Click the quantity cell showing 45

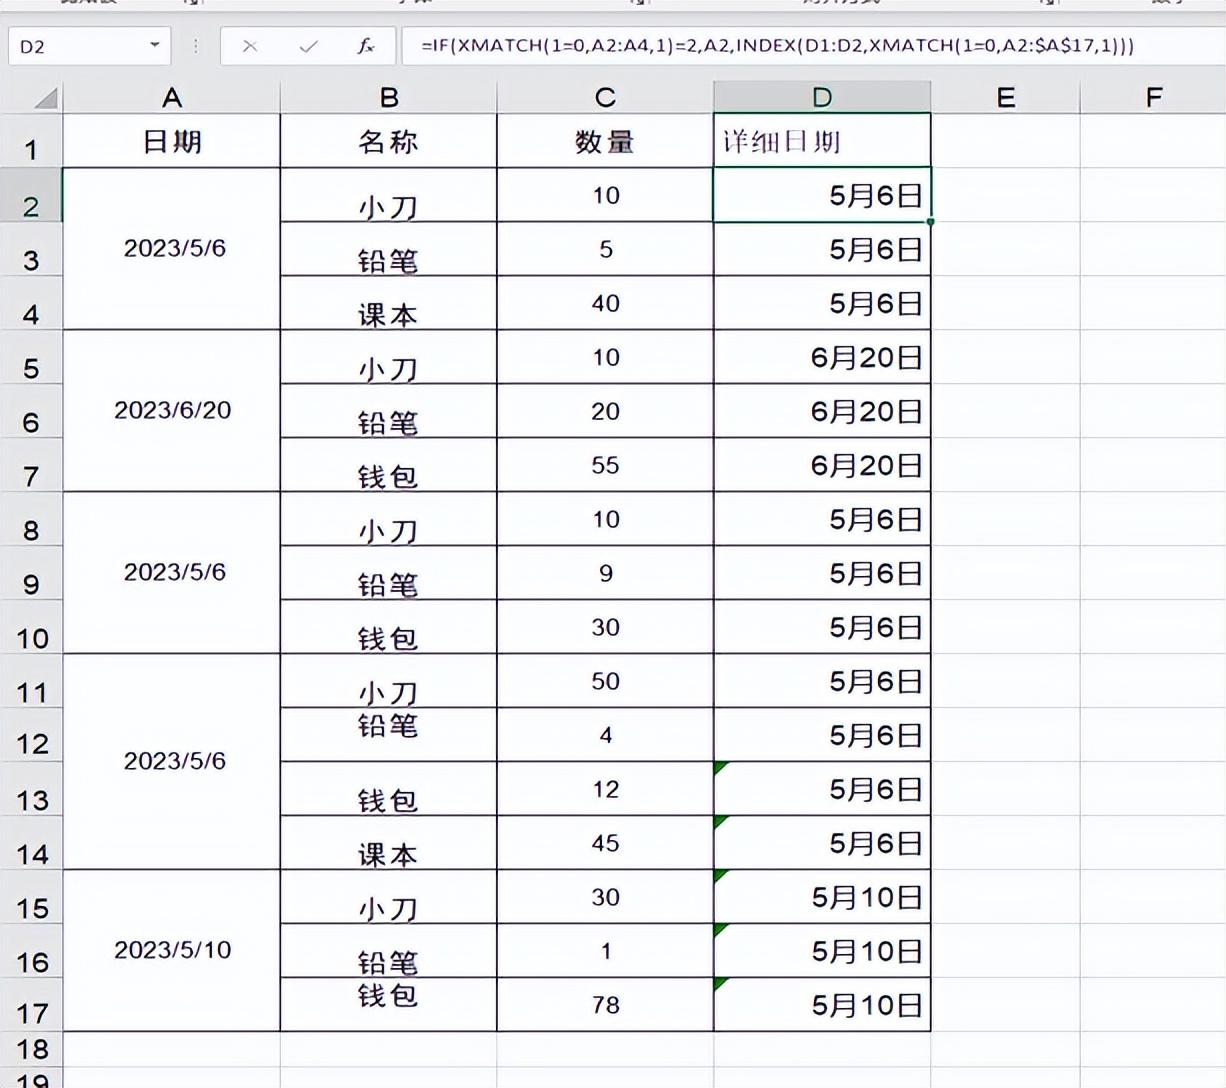coord(605,843)
